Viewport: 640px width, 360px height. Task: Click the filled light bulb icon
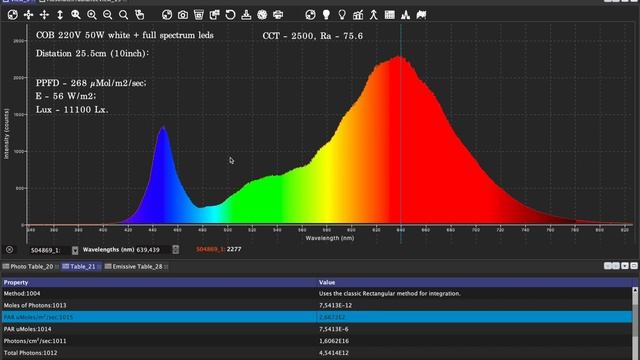coord(326,15)
